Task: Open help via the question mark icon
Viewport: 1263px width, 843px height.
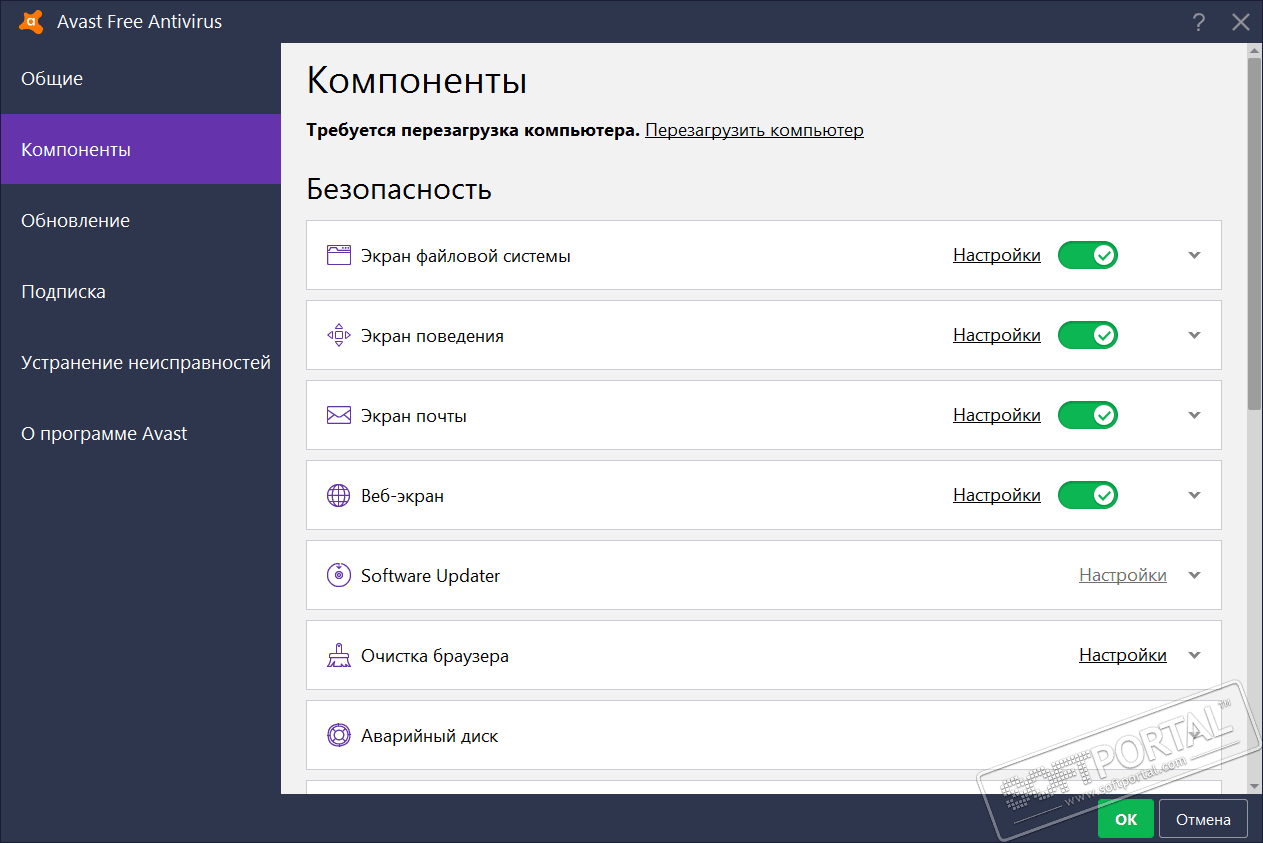Action: tap(1199, 22)
